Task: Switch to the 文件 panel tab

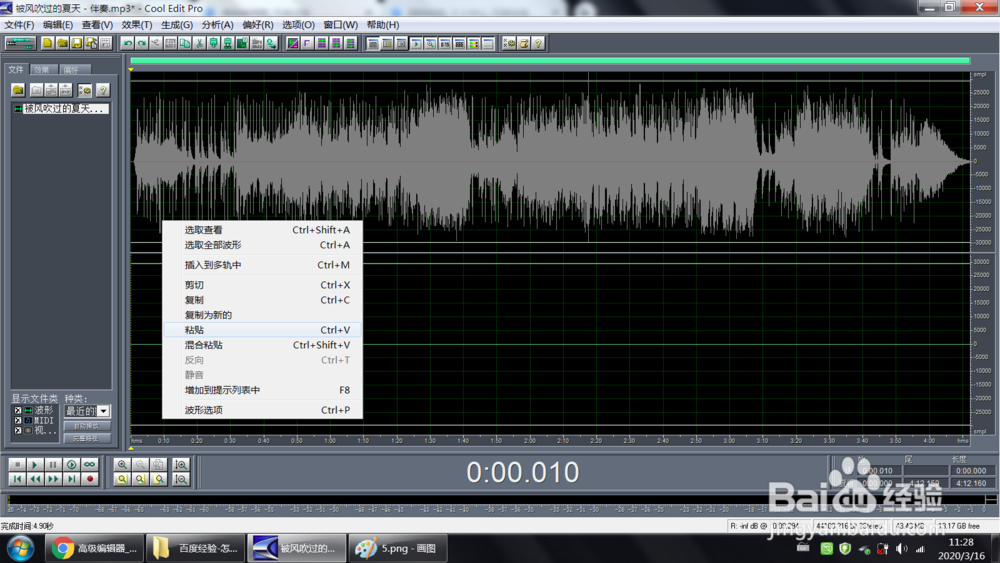Action: (x=16, y=69)
